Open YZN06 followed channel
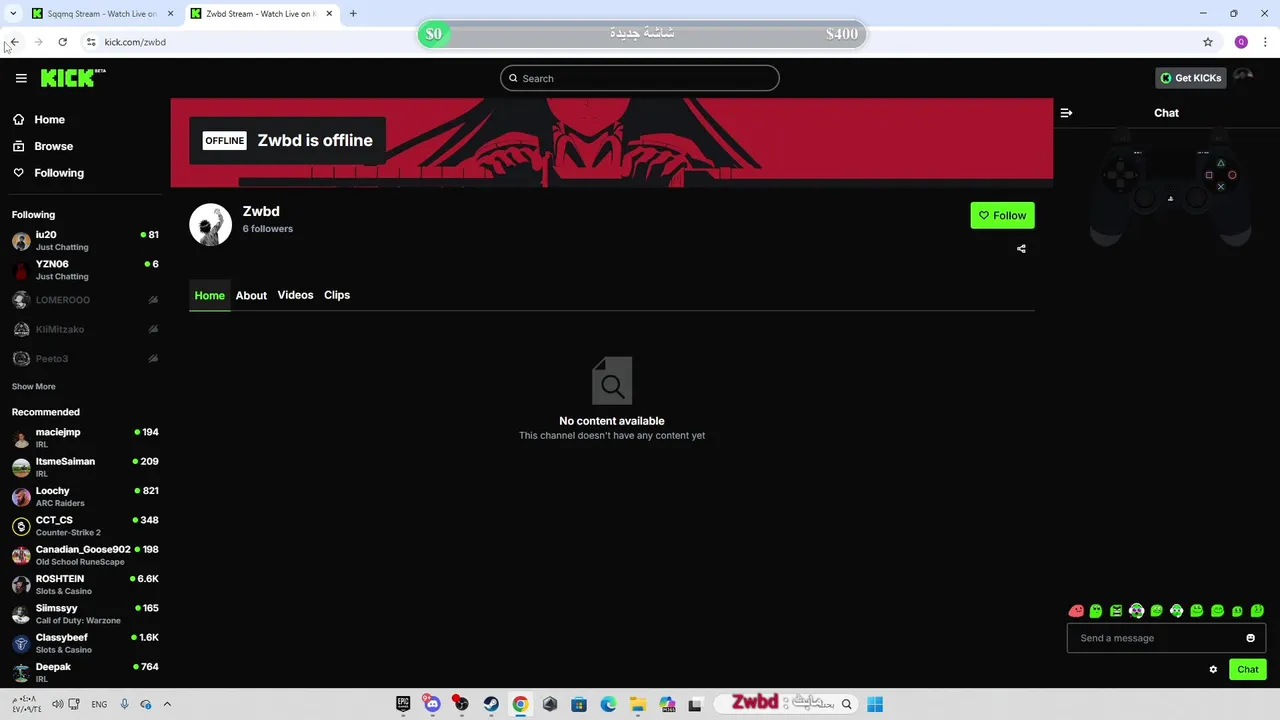1280x720 pixels. coord(85,270)
